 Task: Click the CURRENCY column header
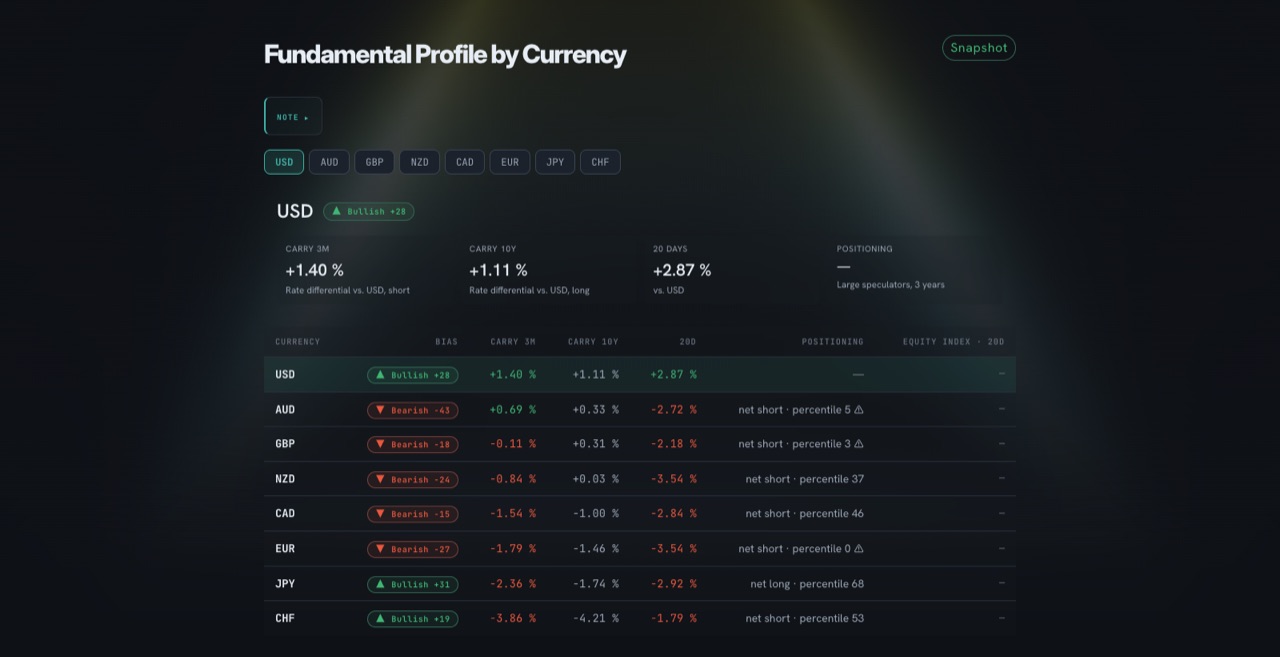(298, 342)
